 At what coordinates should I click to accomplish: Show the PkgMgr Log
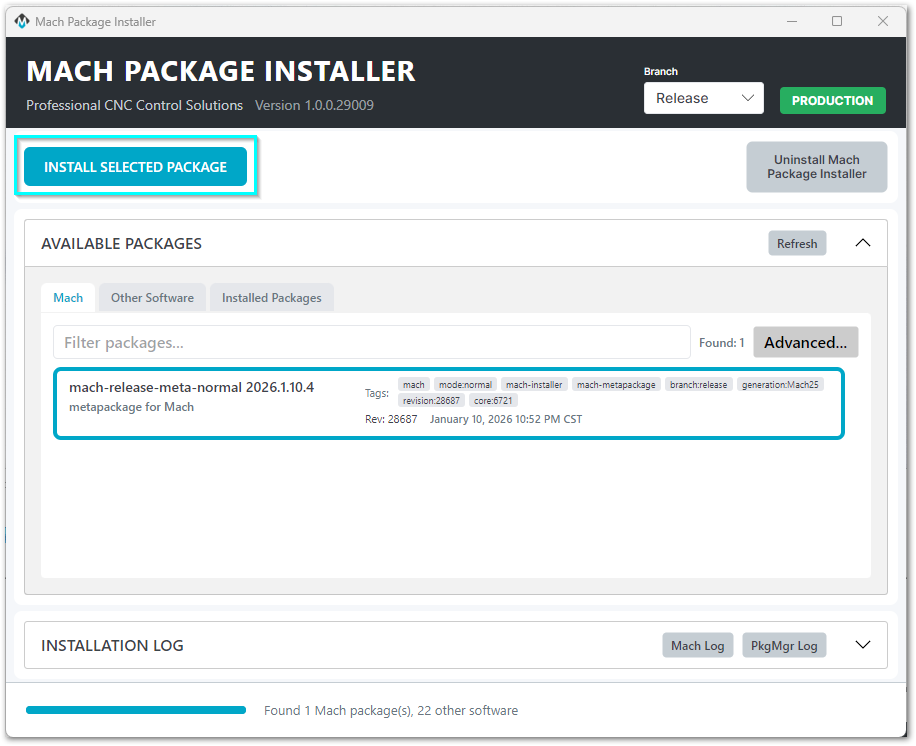tap(784, 645)
